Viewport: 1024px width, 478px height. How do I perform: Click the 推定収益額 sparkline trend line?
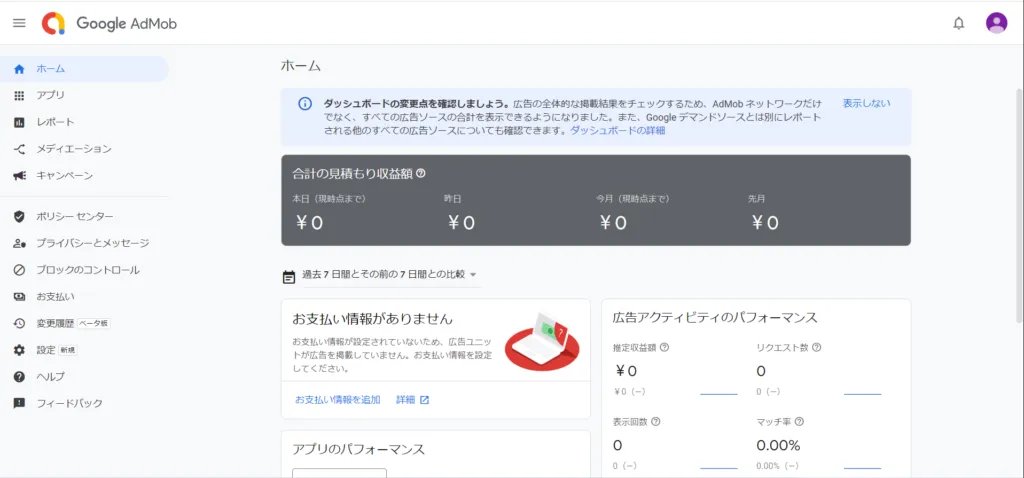pos(718,394)
